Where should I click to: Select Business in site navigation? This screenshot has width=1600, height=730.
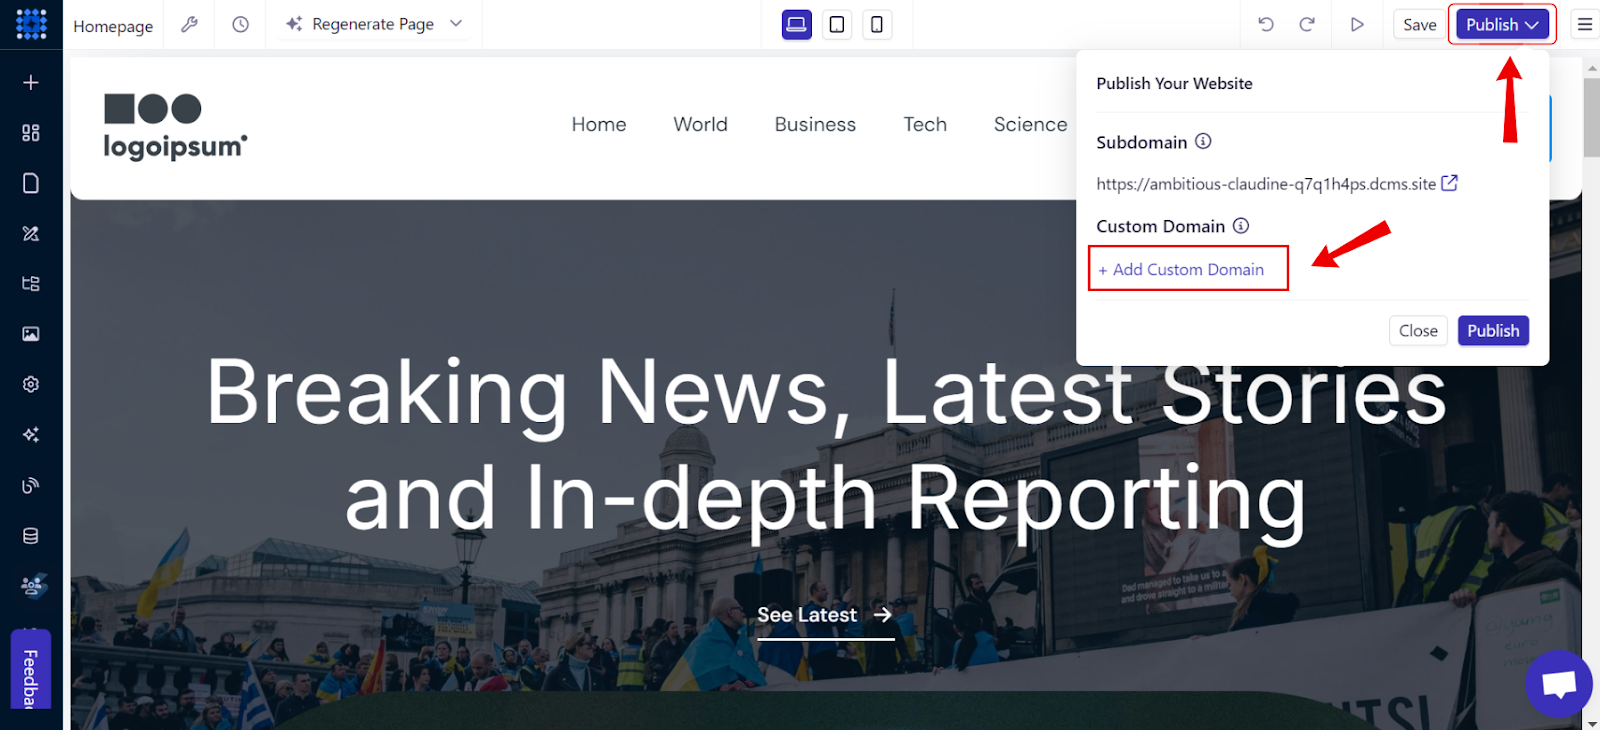click(815, 124)
